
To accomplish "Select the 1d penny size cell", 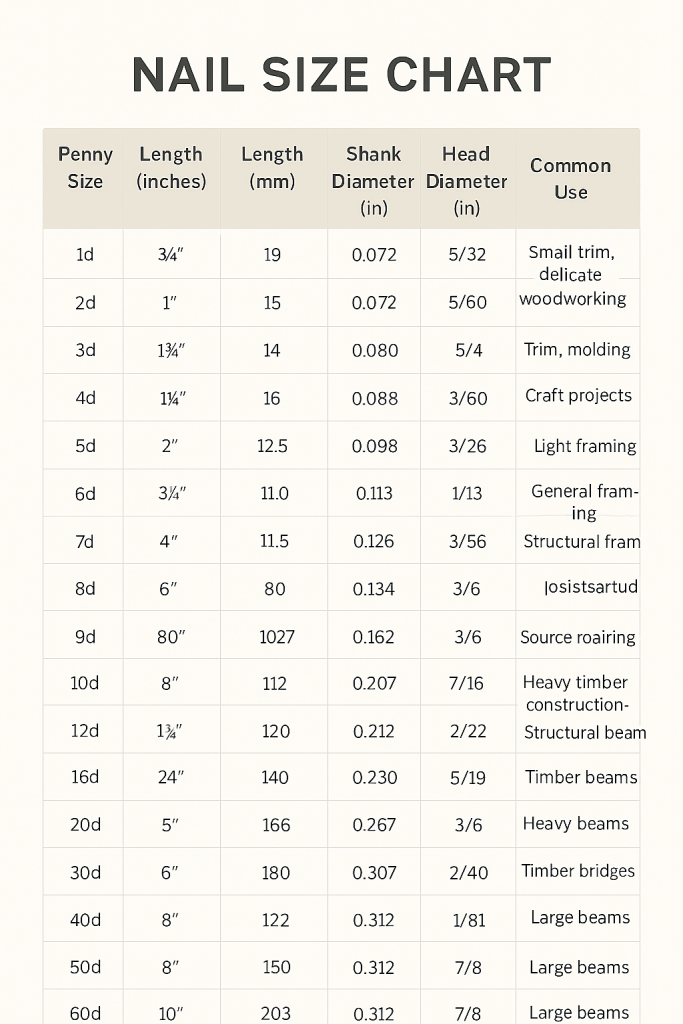I will pyautogui.click(x=85, y=254).
